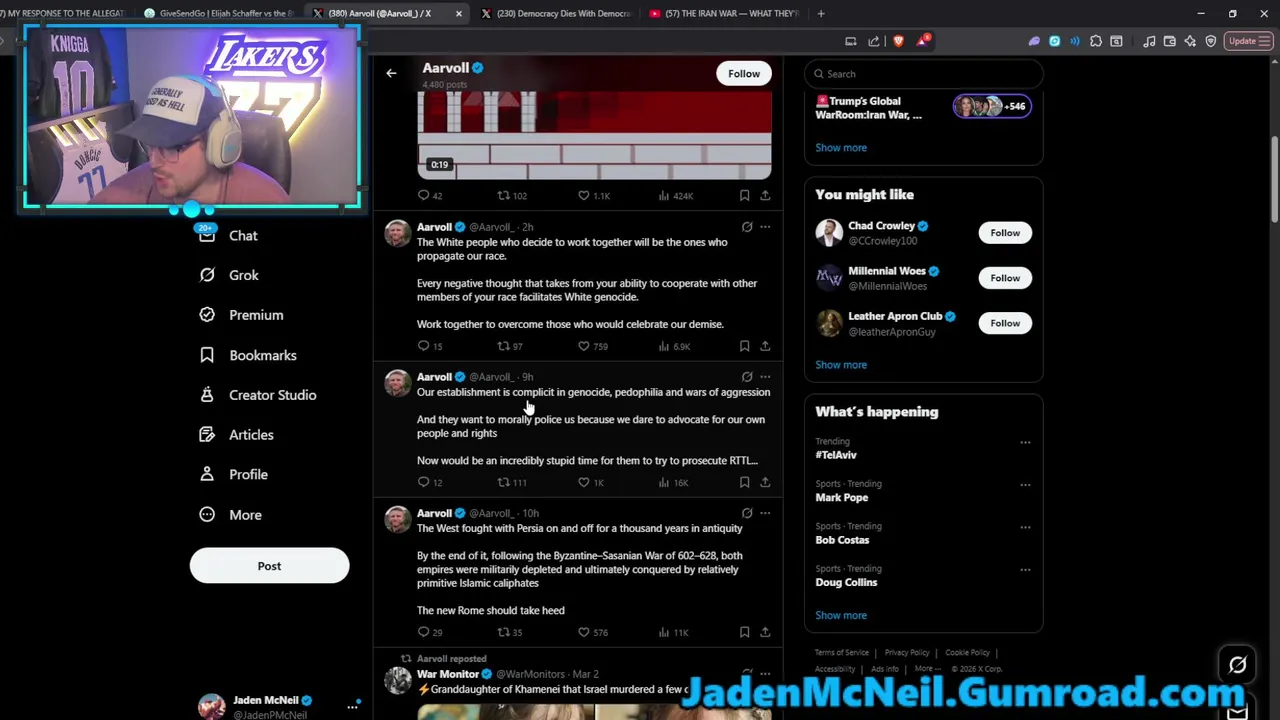Open the Privacy Policy link
The width and height of the screenshot is (1280, 720).
click(x=907, y=653)
